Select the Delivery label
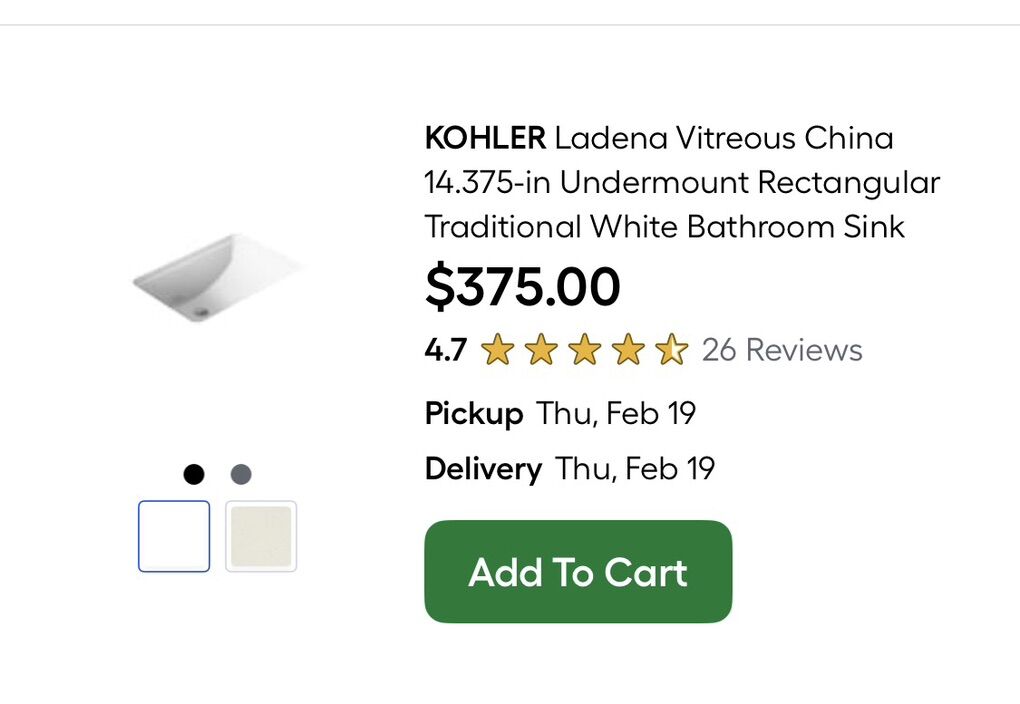The height and width of the screenshot is (704, 1020). coord(483,468)
